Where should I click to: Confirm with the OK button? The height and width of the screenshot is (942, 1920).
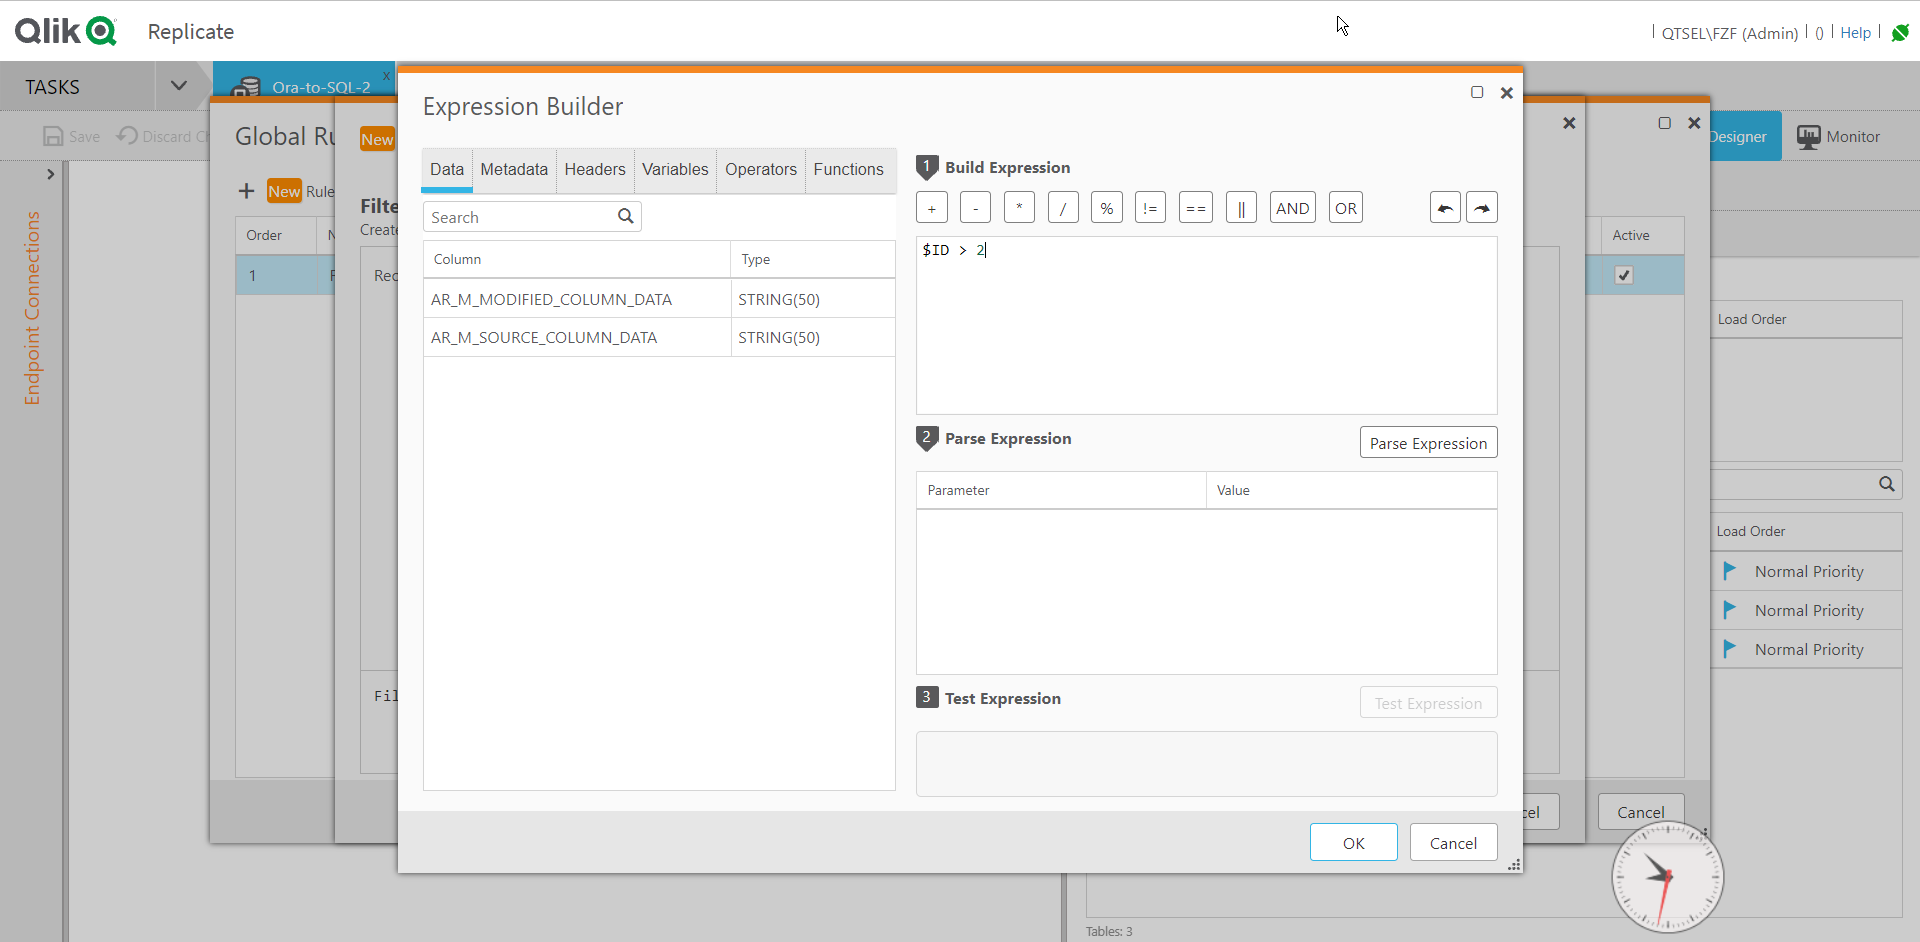1353,843
